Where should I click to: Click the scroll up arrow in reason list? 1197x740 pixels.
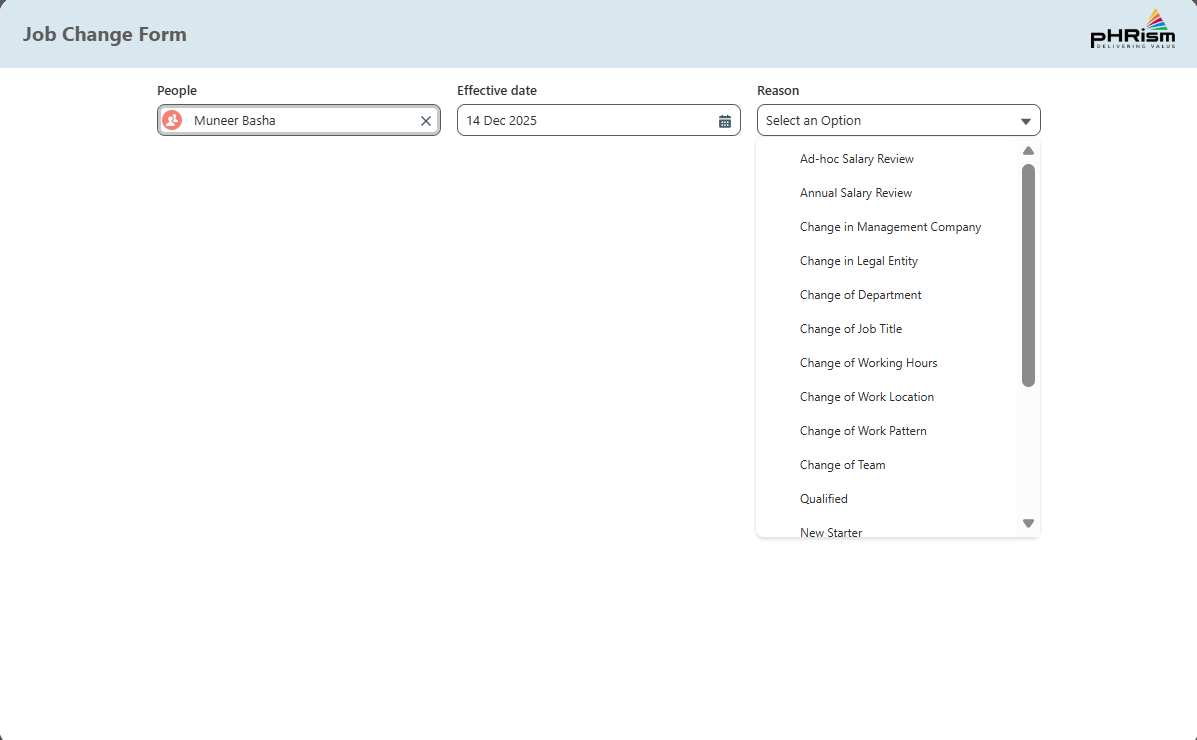[1028, 151]
